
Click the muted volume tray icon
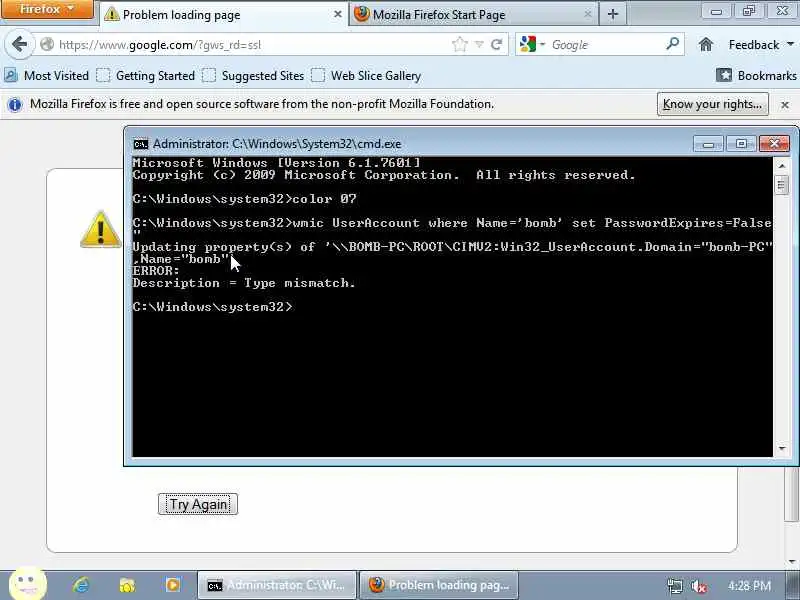tap(698, 586)
